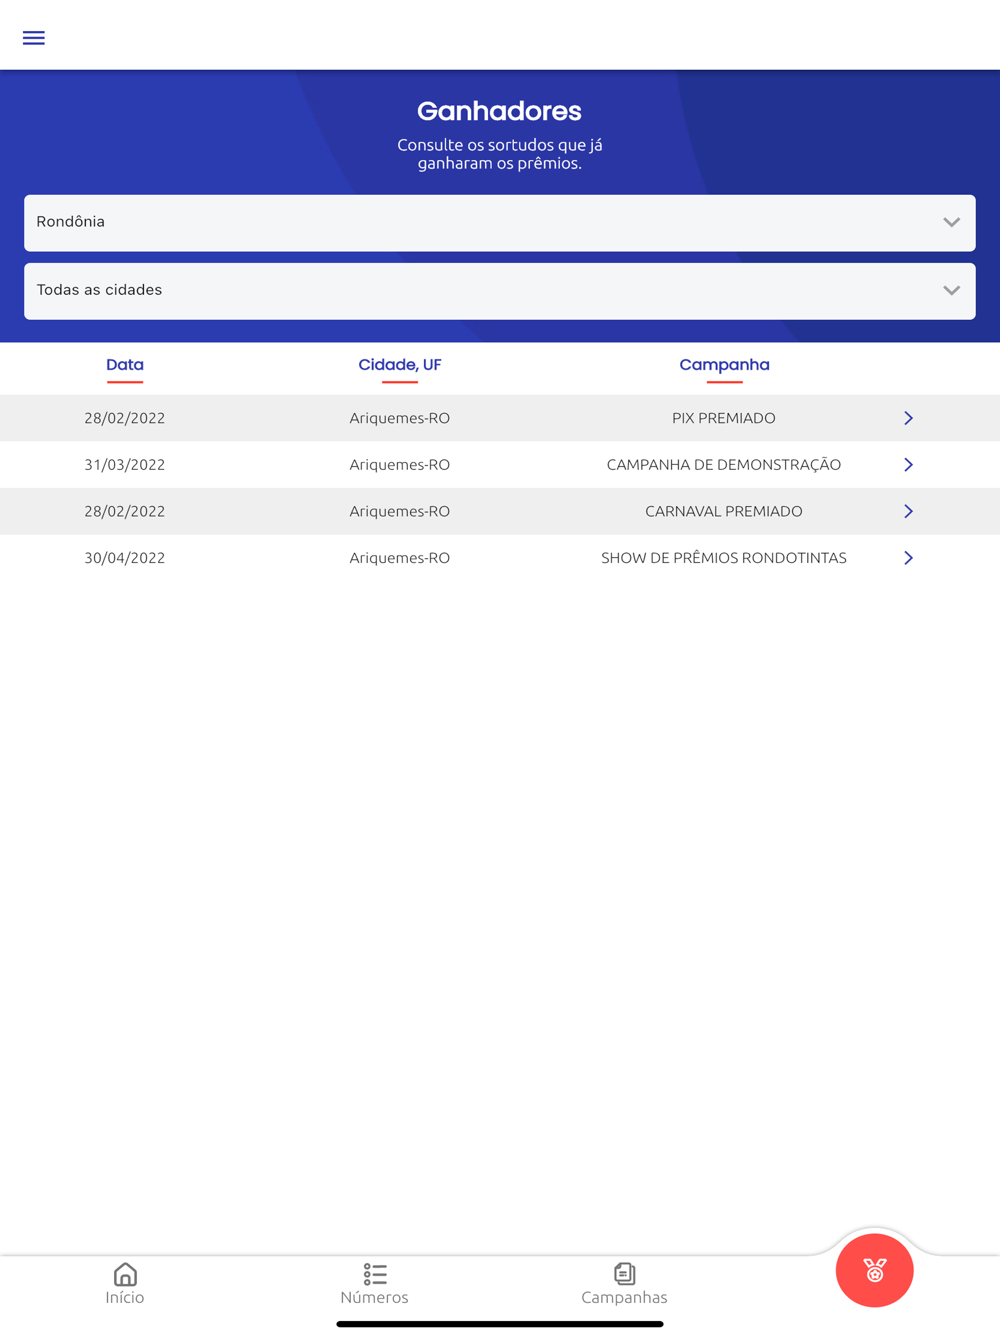Click date 28/02/2022 in PIX PREMIADO row
1000x1334 pixels.
click(x=125, y=418)
